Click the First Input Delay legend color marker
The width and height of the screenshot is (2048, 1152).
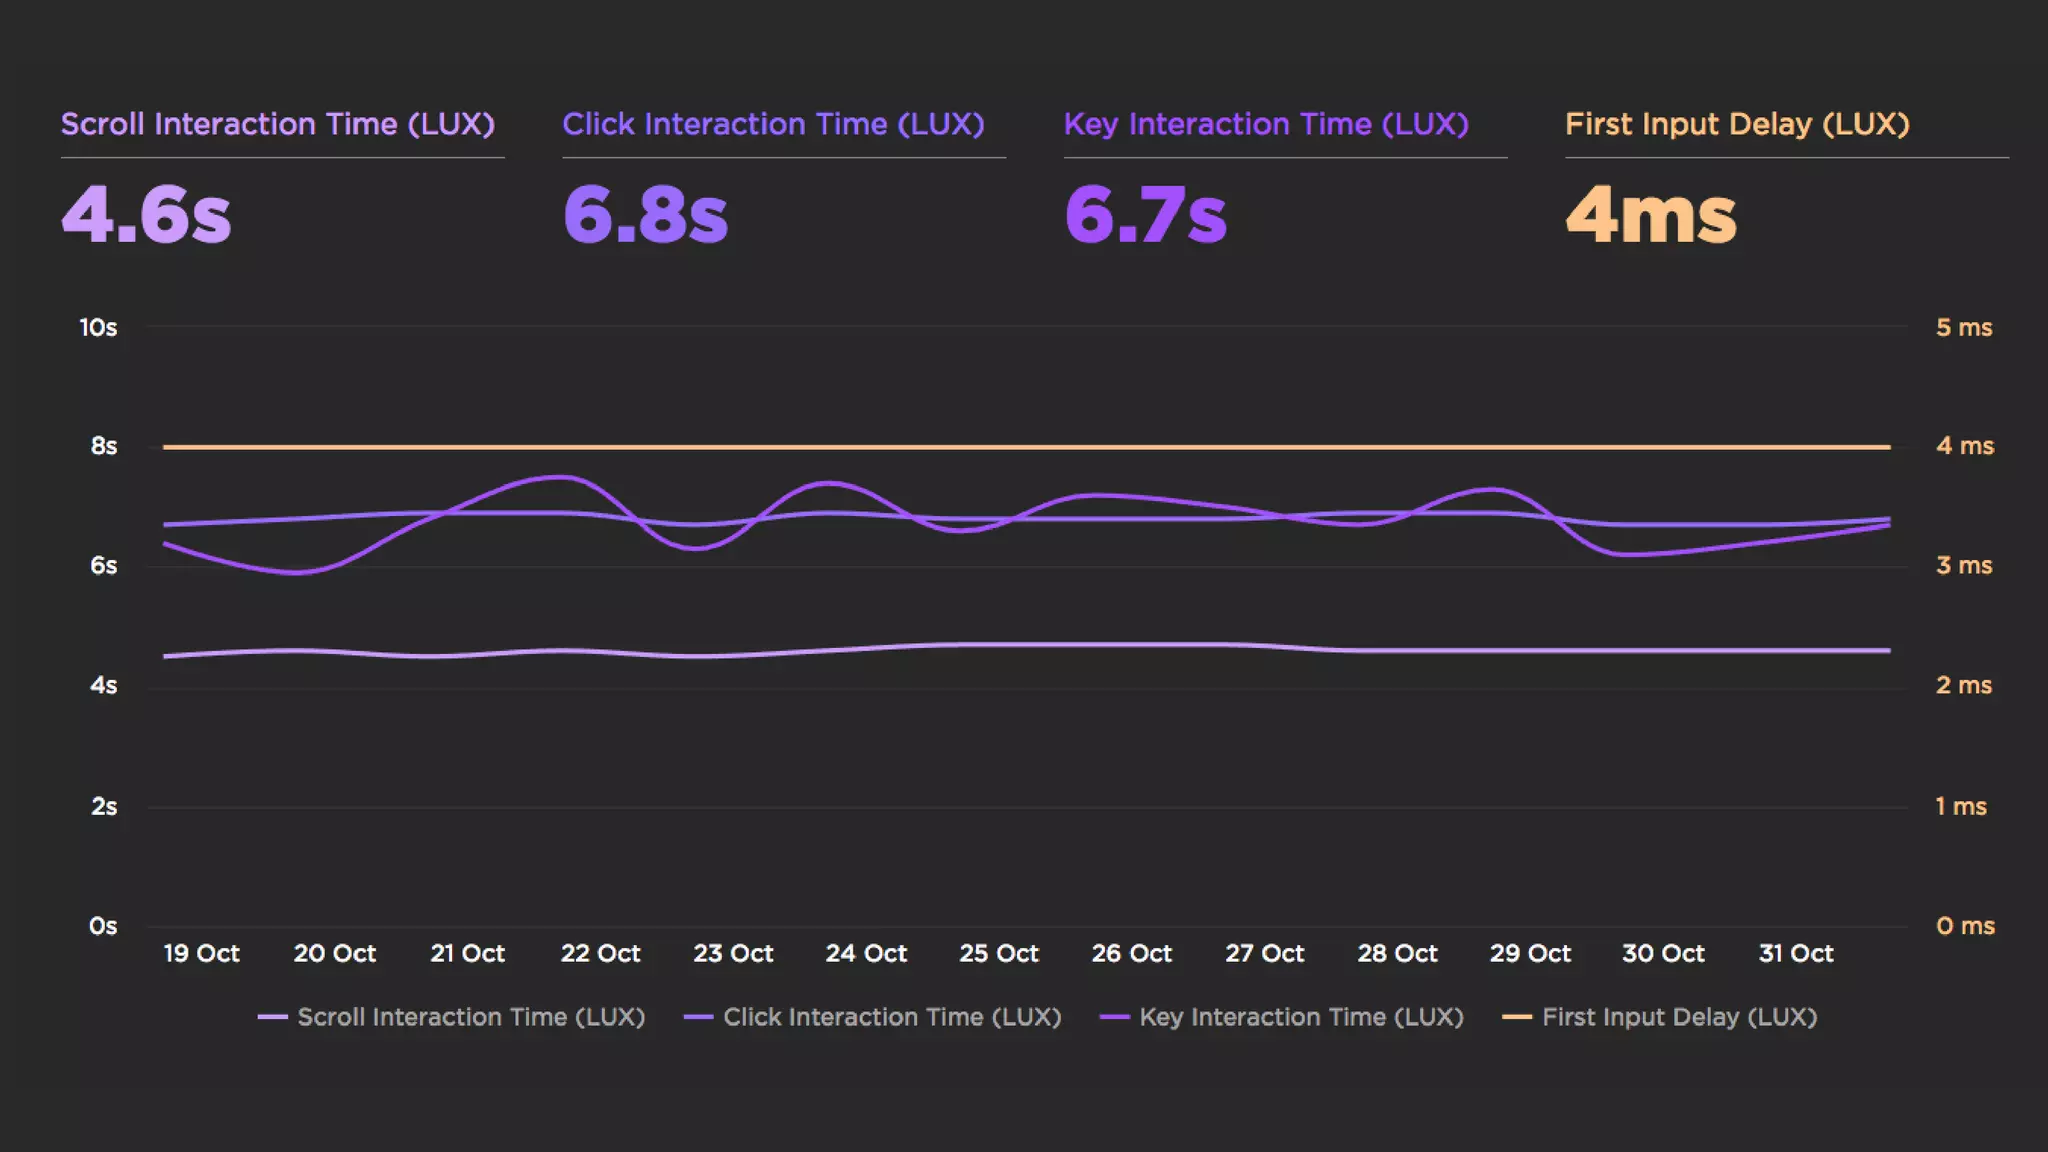[x=1517, y=1017]
